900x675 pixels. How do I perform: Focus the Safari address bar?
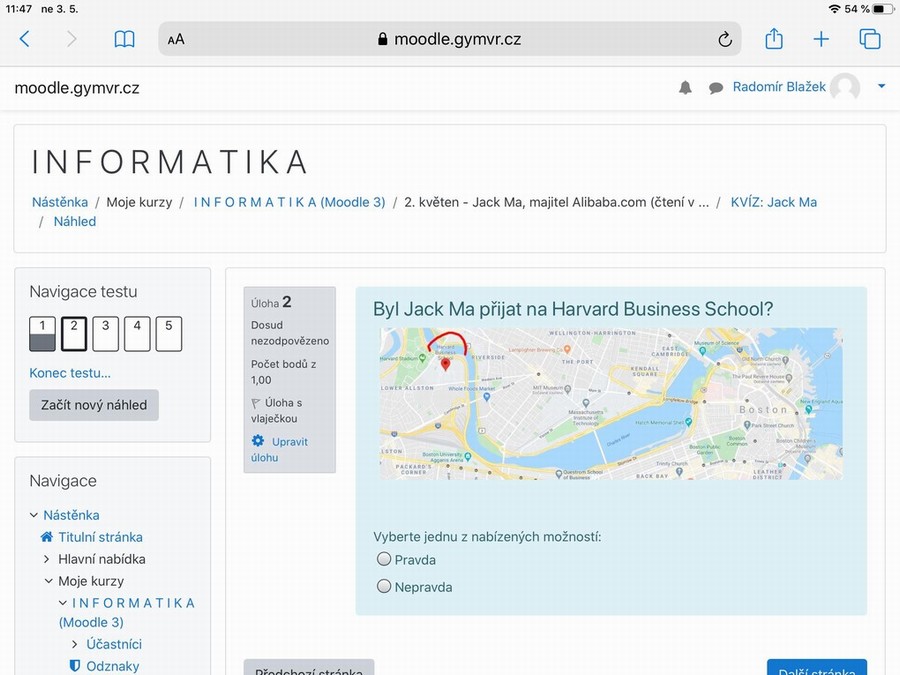(x=449, y=39)
